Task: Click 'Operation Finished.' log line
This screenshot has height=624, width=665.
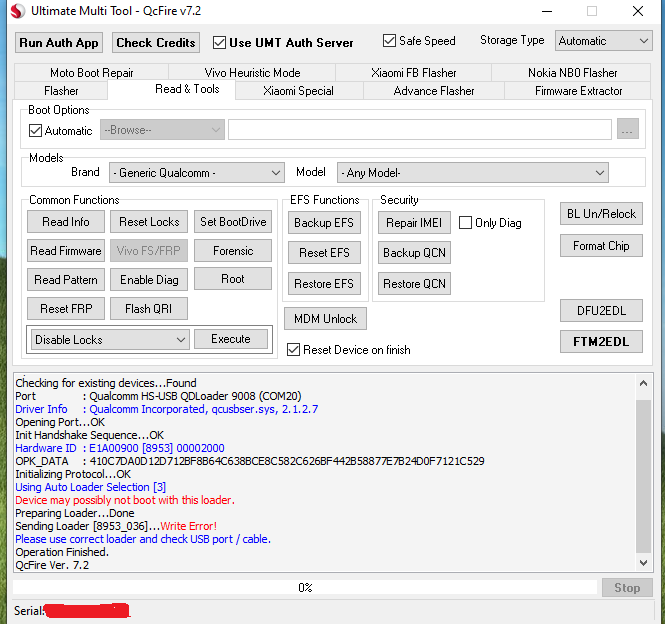Action: pyautogui.click(x=62, y=552)
